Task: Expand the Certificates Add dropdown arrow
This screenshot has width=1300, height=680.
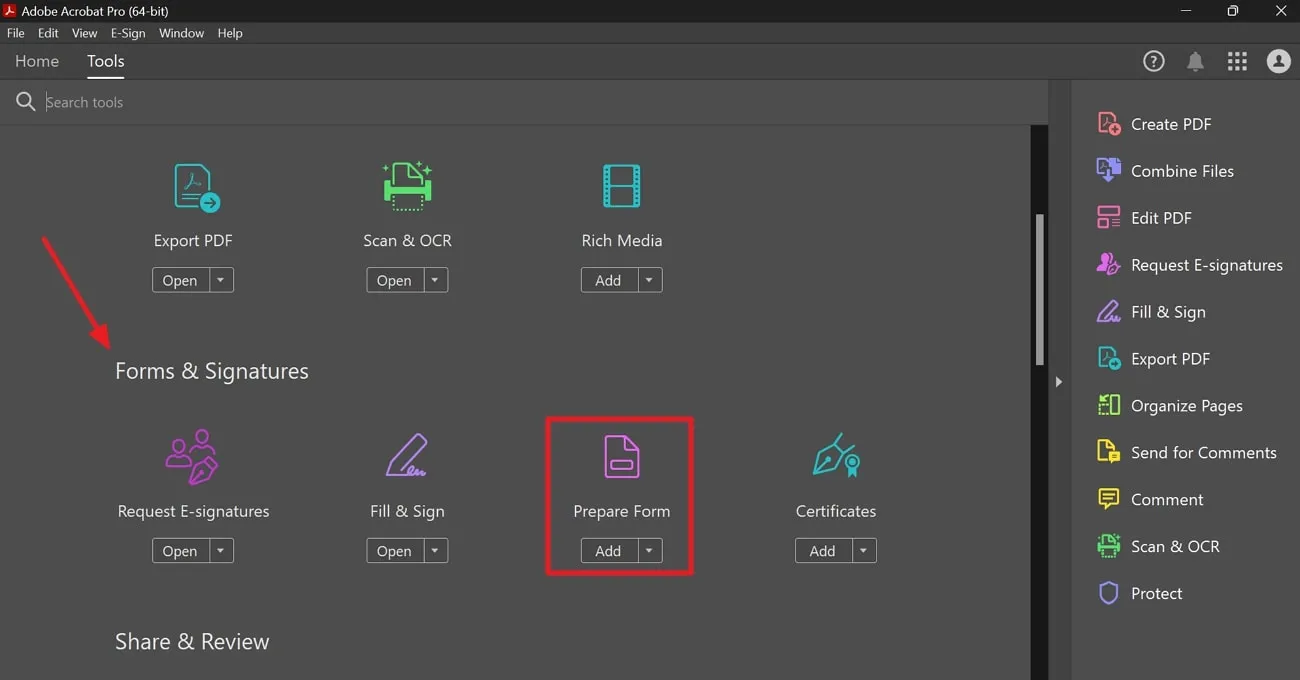Action: (863, 550)
